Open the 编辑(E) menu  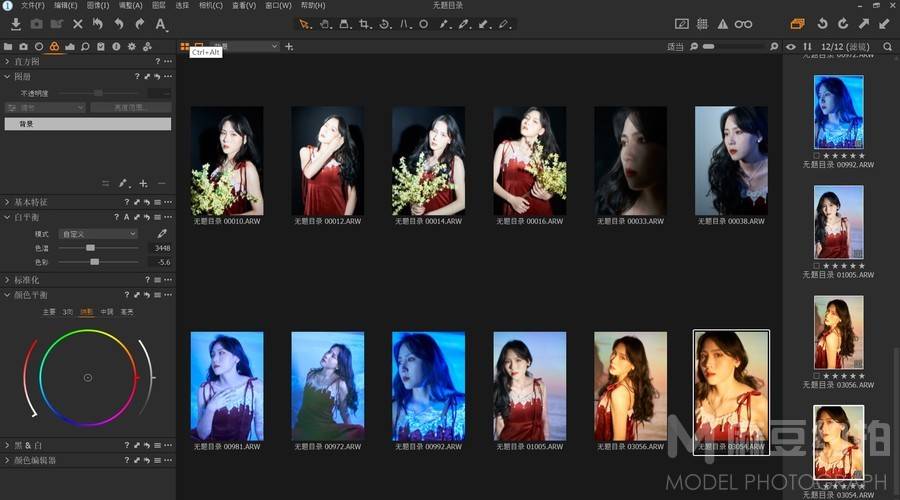(x=65, y=5)
